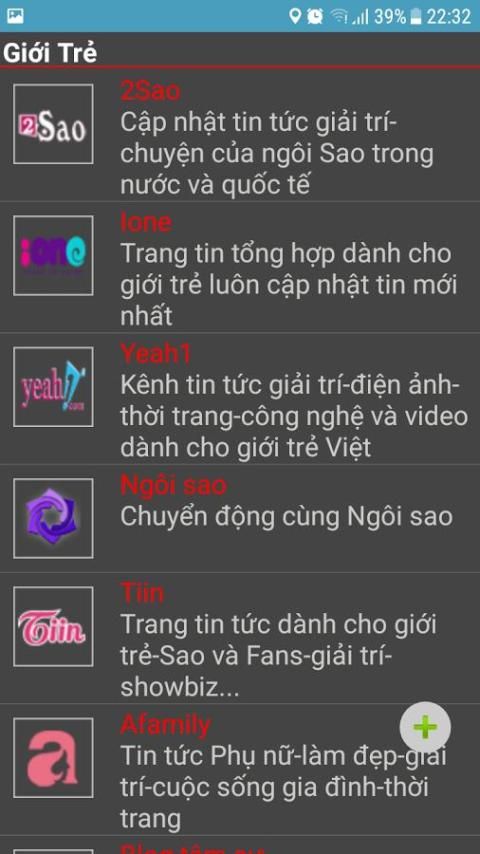The width and height of the screenshot is (480, 854).
Task: Select the 'Tin tức Phụ nữ' description text
Action: (x=283, y=787)
